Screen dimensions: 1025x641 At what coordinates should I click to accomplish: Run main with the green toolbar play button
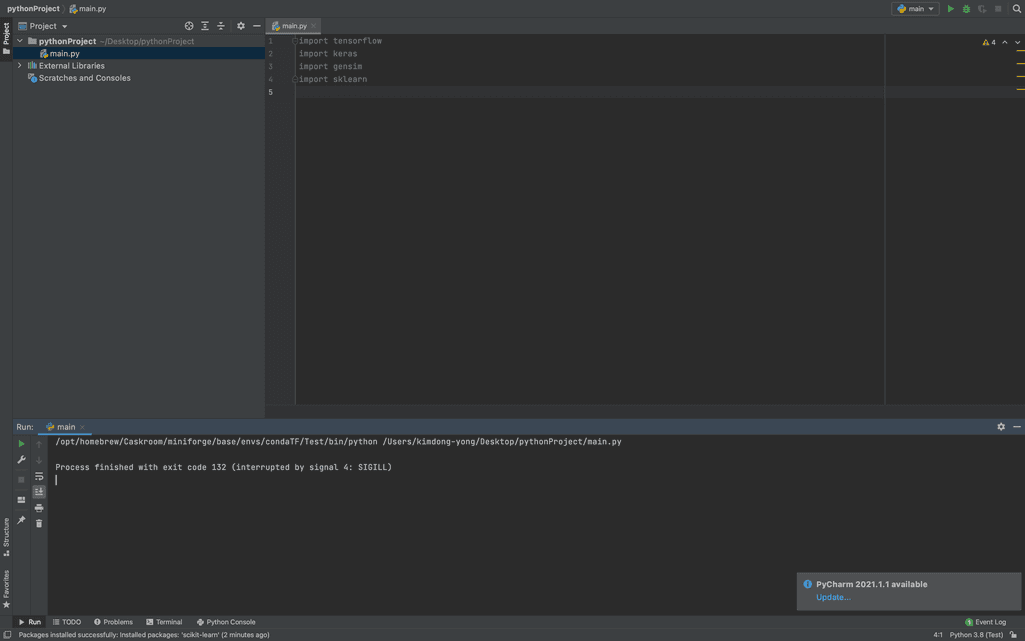coord(950,8)
